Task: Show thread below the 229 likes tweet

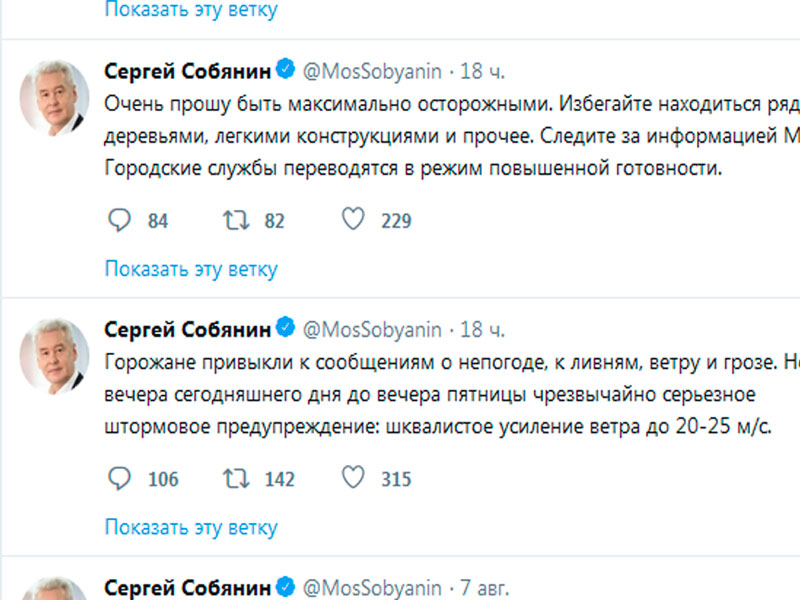Action: pyautogui.click(x=191, y=269)
